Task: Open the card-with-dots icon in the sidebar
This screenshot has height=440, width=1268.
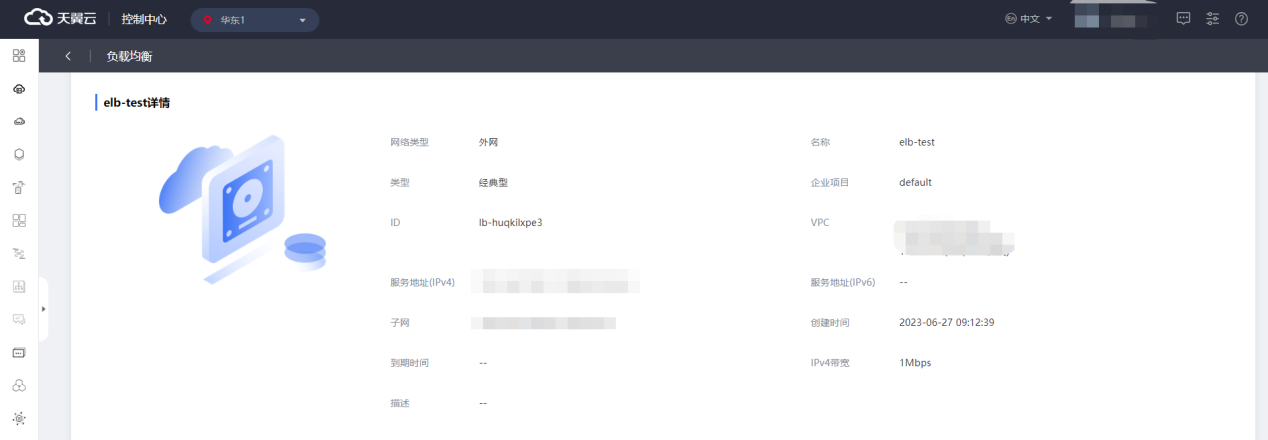Action: (19, 352)
